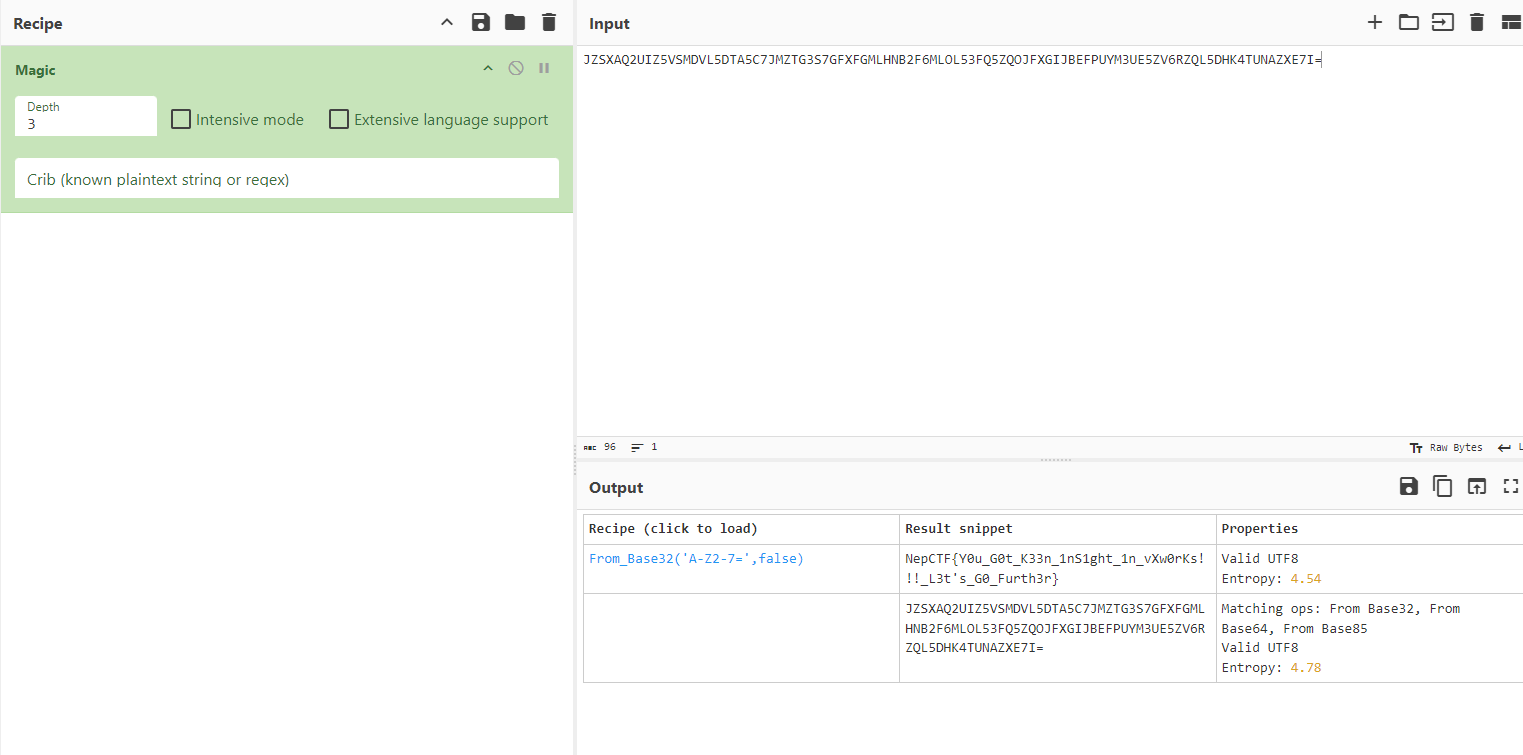The height and width of the screenshot is (755, 1523).
Task: Click the Crib plaintext input field
Action: pos(286,180)
